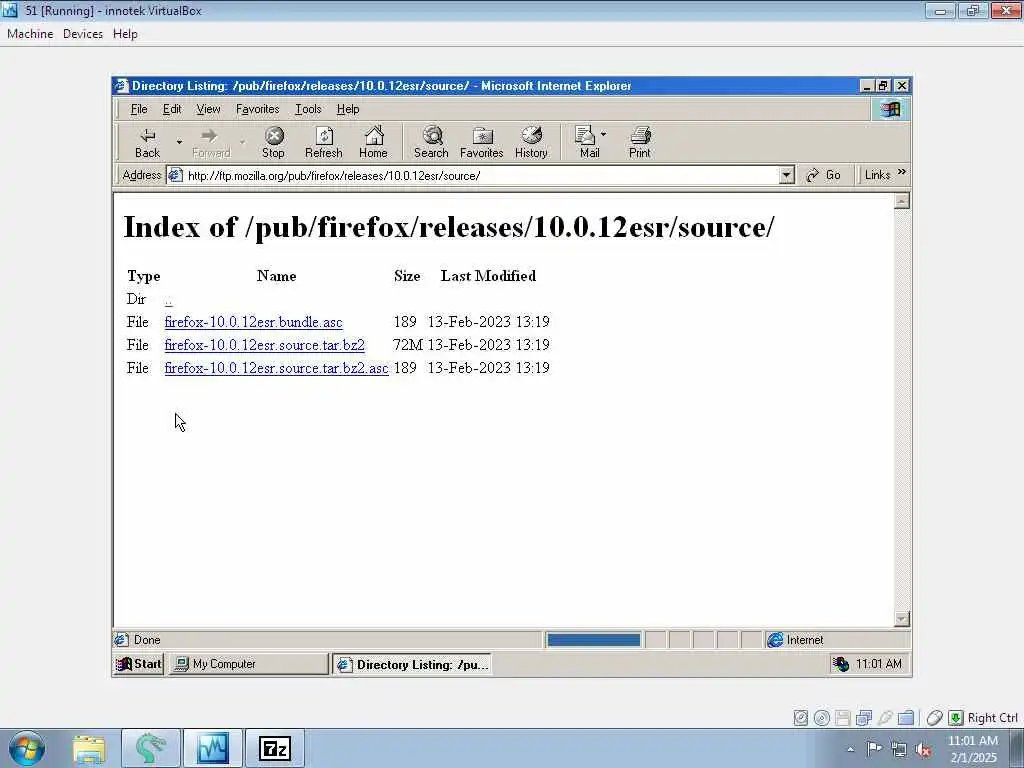Click the VirtualBox hard disk activity icon
The image size is (1024, 768).
tap(801, 718)
